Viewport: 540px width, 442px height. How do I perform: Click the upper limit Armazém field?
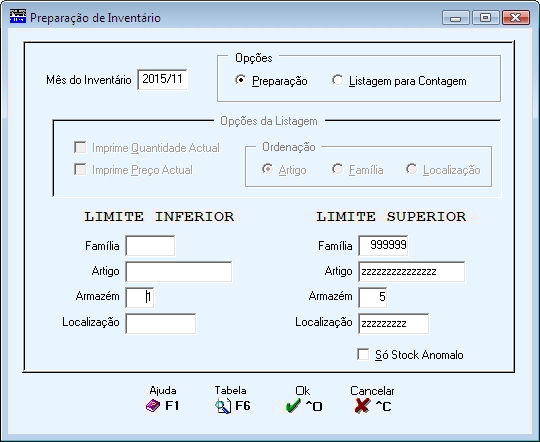tap(373, 297)
